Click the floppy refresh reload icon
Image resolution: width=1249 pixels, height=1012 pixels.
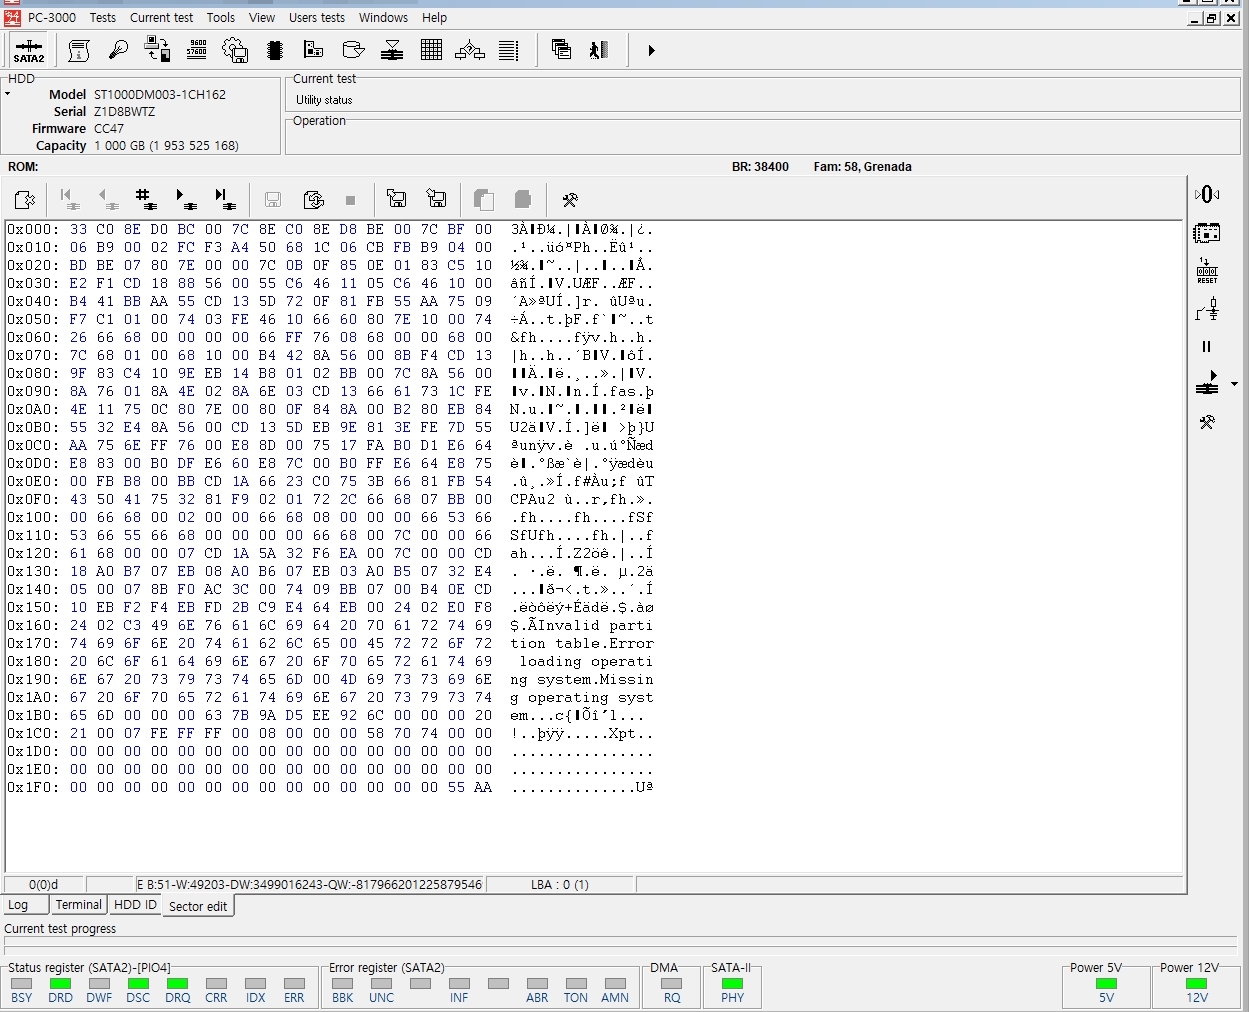coord(313,199)
